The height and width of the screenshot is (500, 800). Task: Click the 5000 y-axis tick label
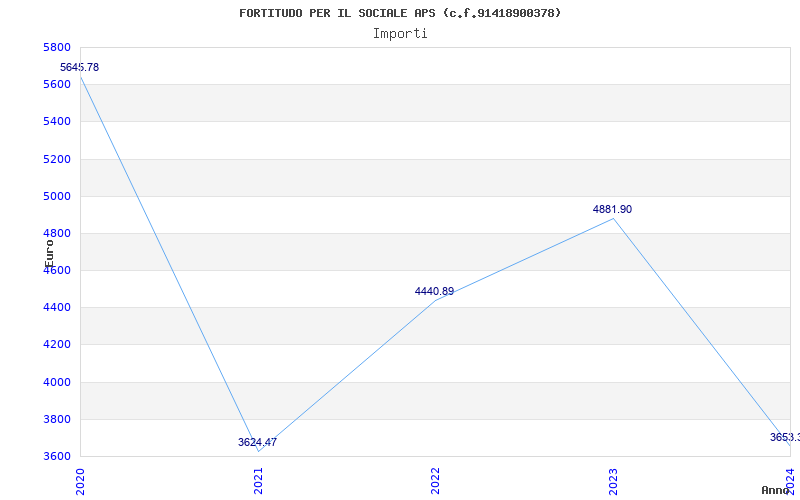point(57,196)
